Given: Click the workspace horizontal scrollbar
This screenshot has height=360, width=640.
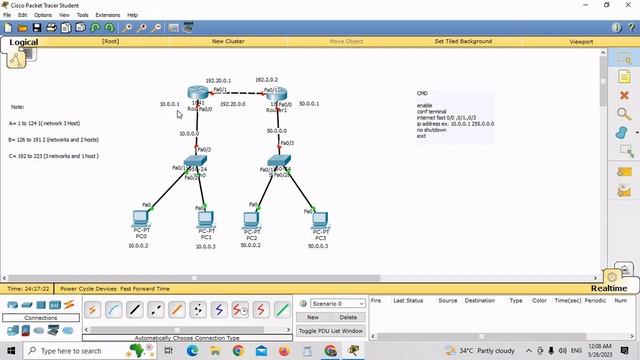Looking at the screenshot, I should point(194,278).
